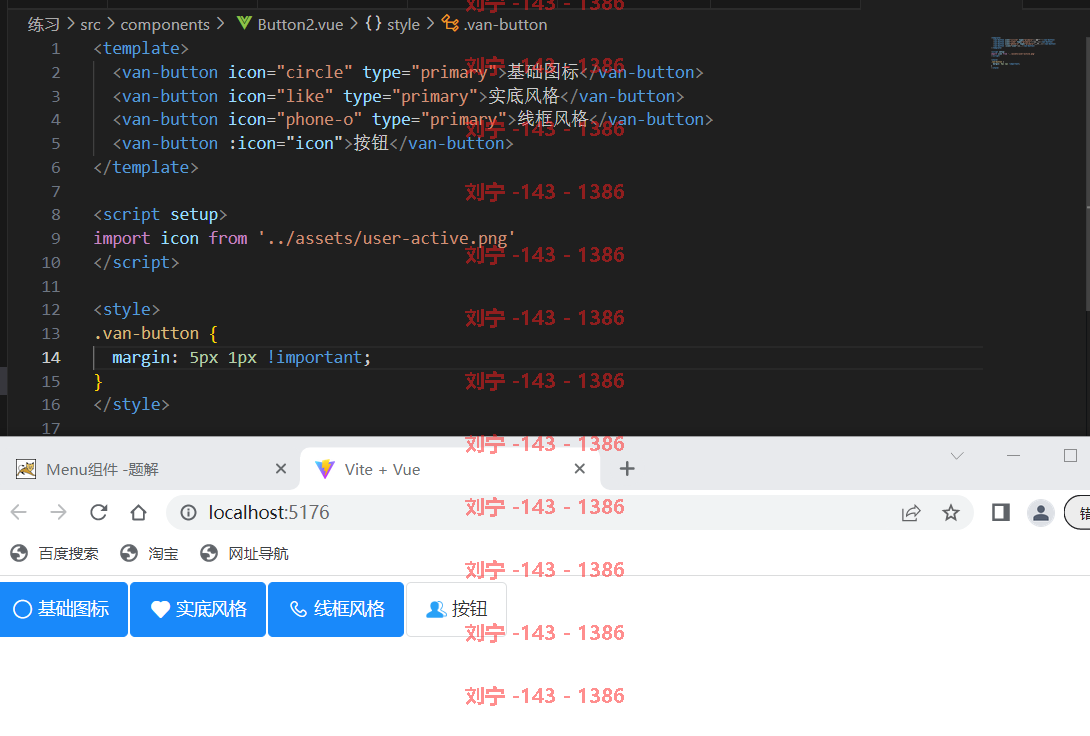
Task: Minimize the browser window
Action: 1014,456
